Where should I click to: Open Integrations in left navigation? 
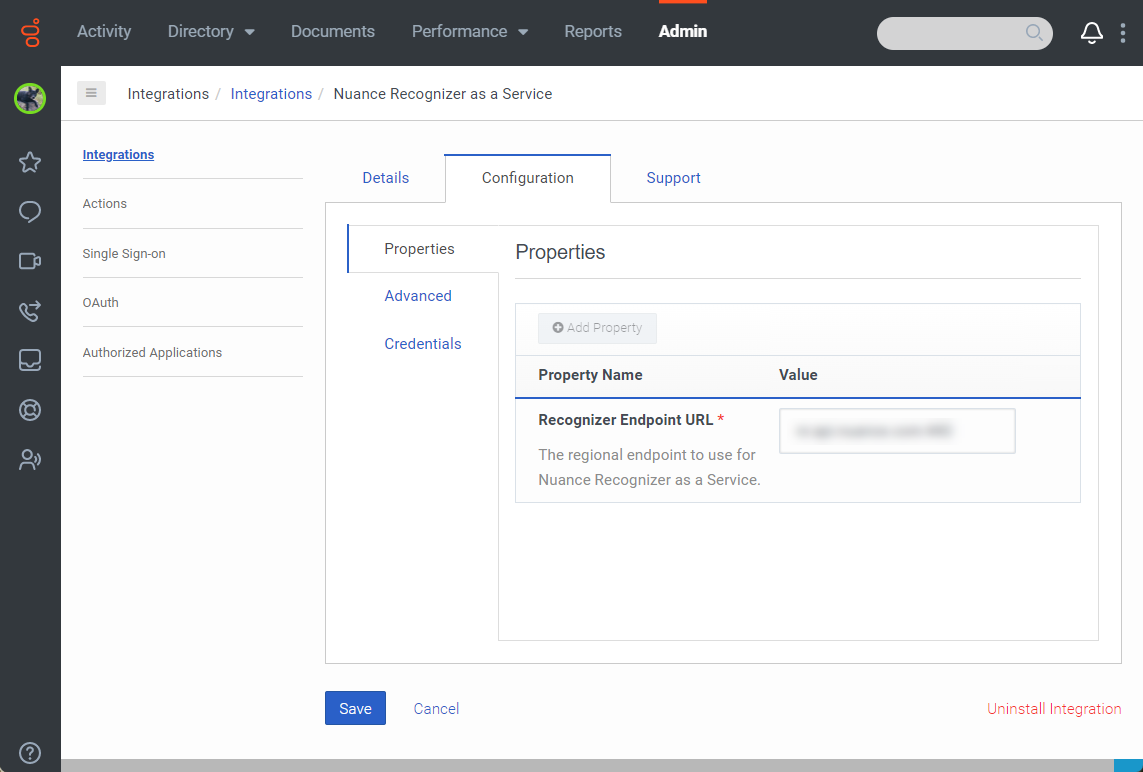(x=118, y=155)
